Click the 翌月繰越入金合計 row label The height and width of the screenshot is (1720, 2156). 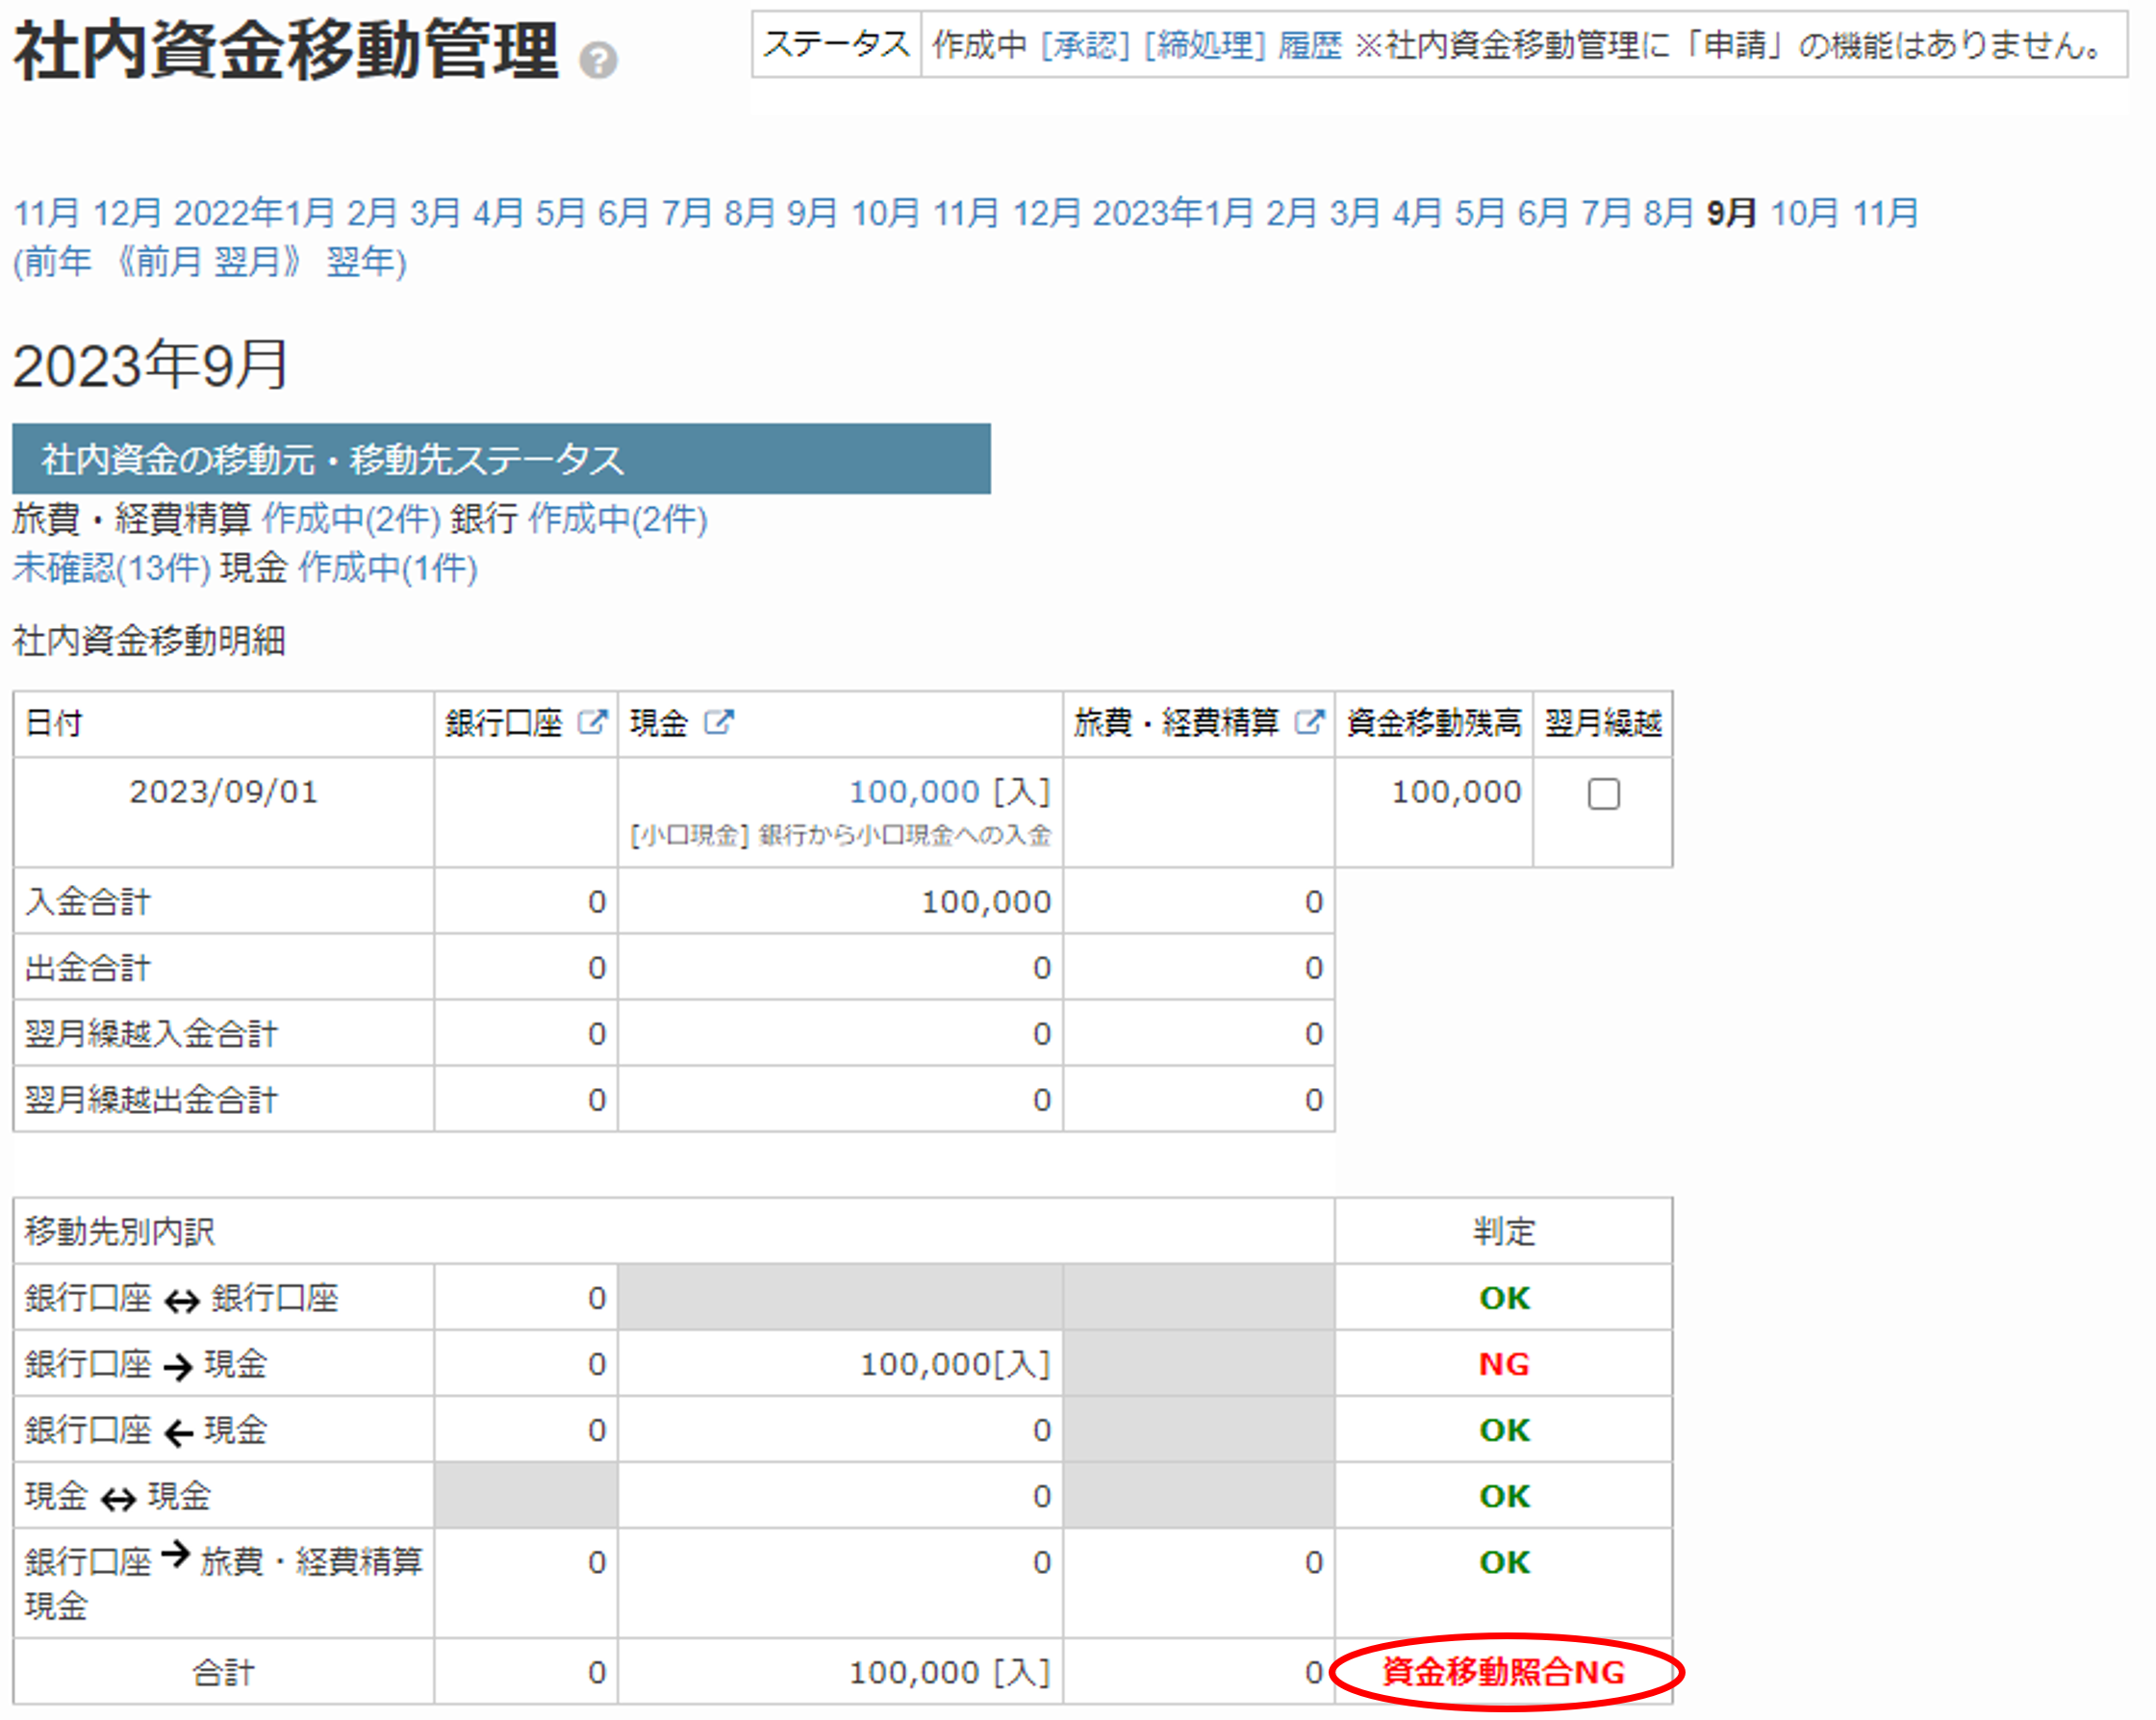tap(151, 1034)
